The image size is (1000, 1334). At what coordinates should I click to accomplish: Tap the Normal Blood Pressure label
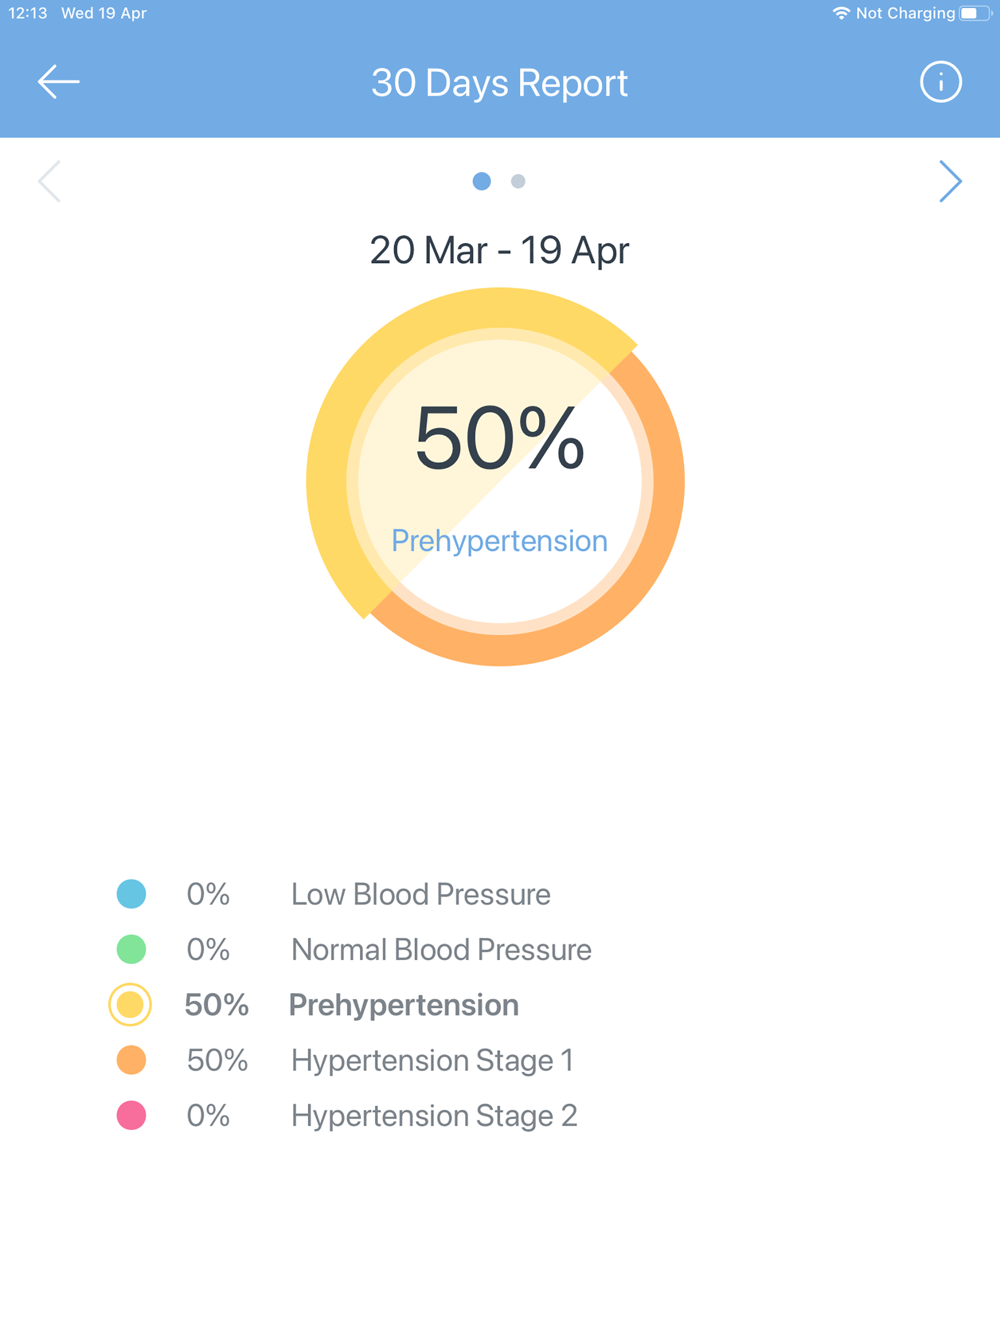[441, 949]
